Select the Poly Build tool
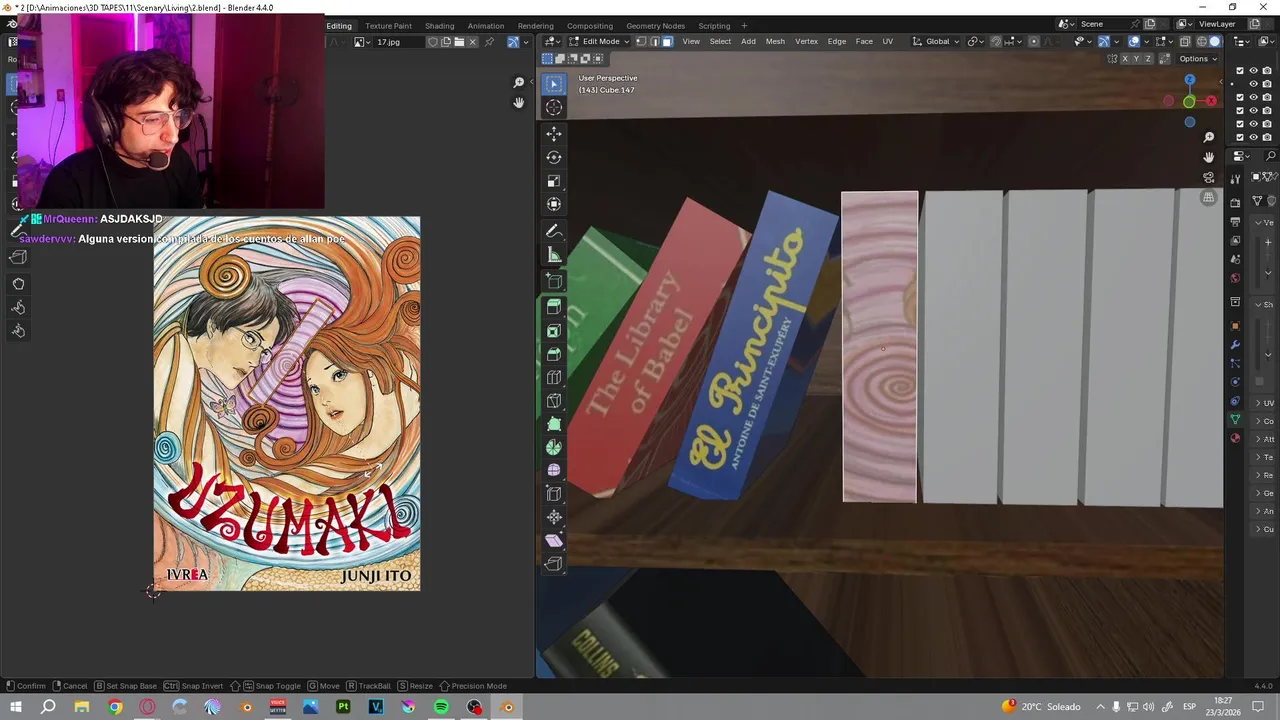 [x=554, y=424]
